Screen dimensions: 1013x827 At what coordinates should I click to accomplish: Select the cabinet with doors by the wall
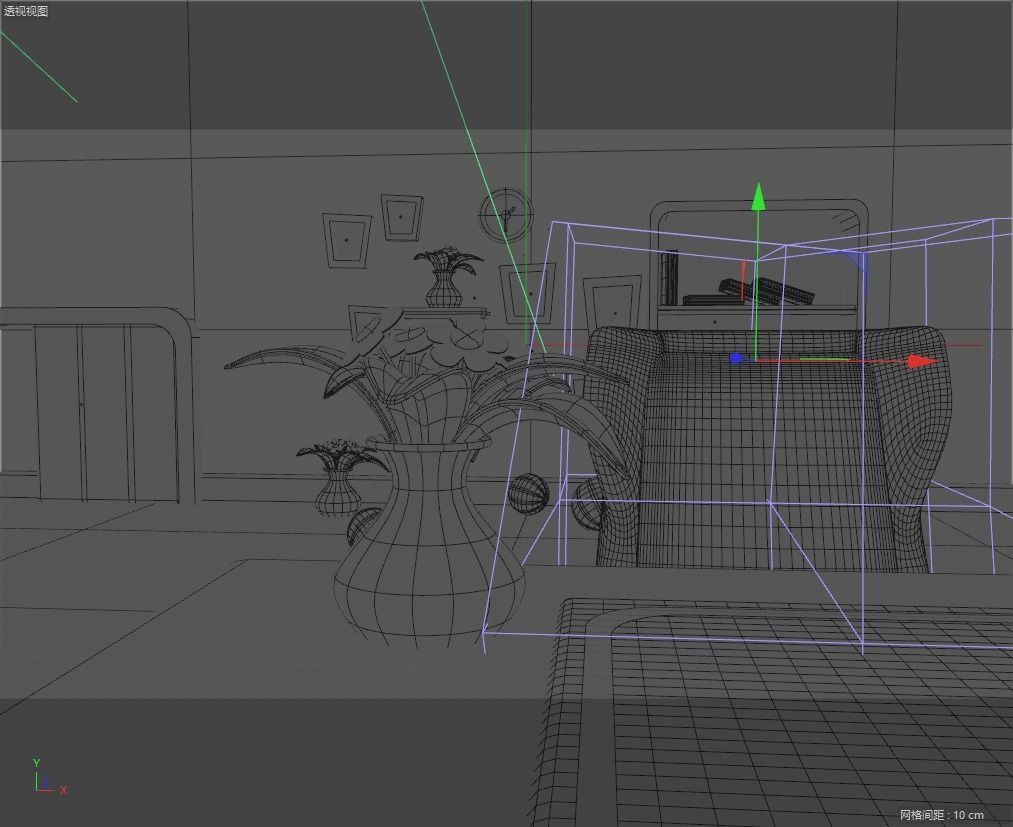(97, 406)
